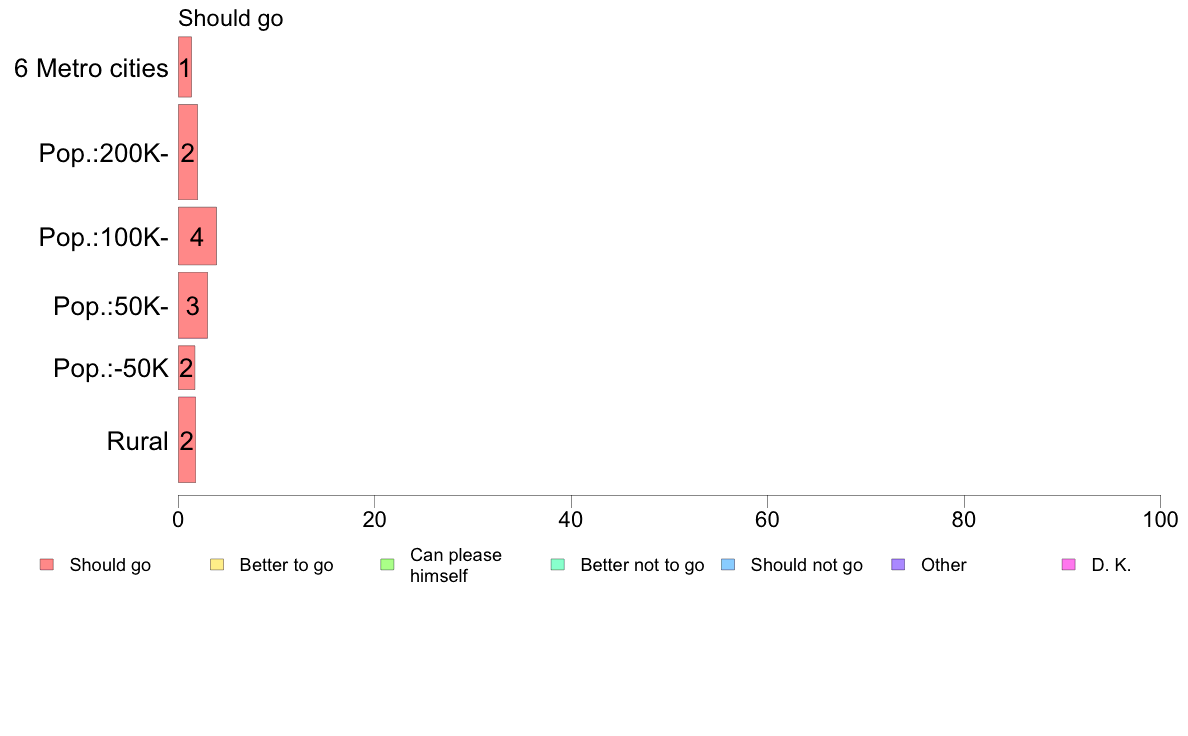Click the blue Should not go swatch
The image size is (1188, 736).
[x=728, y=565]
